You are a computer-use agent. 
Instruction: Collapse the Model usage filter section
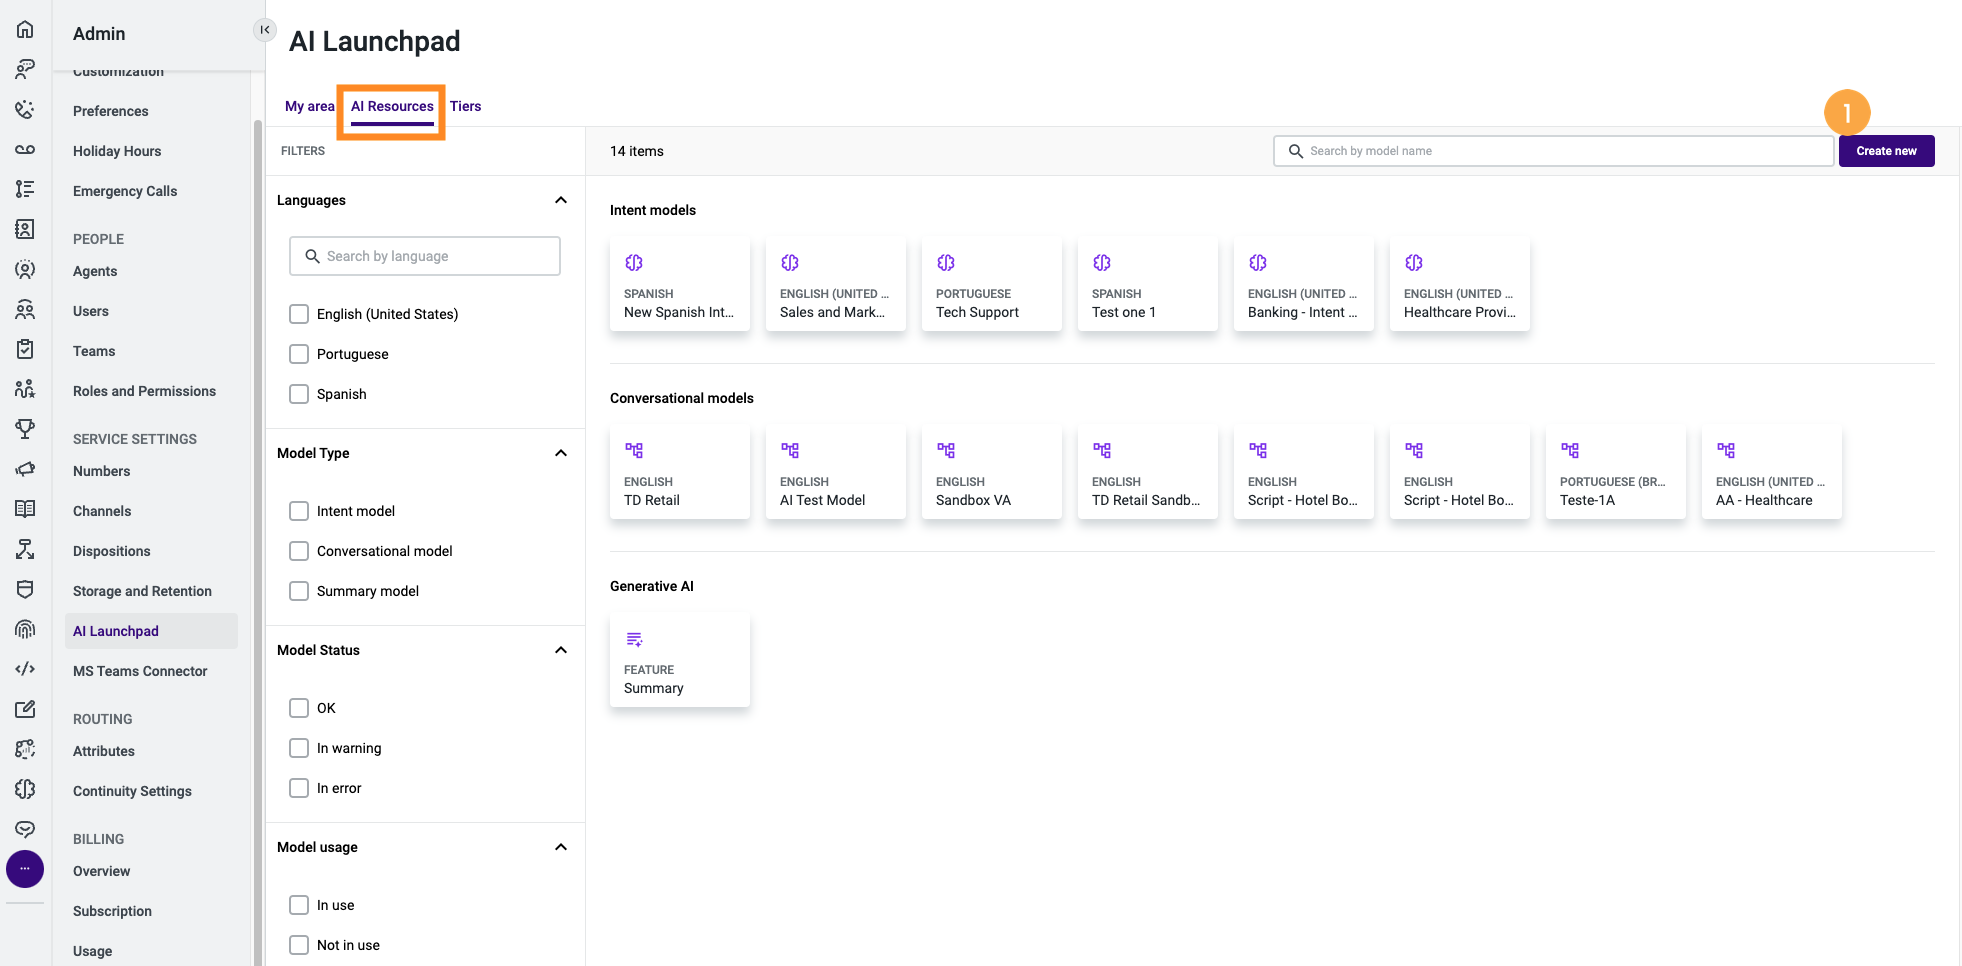point(560,846)
